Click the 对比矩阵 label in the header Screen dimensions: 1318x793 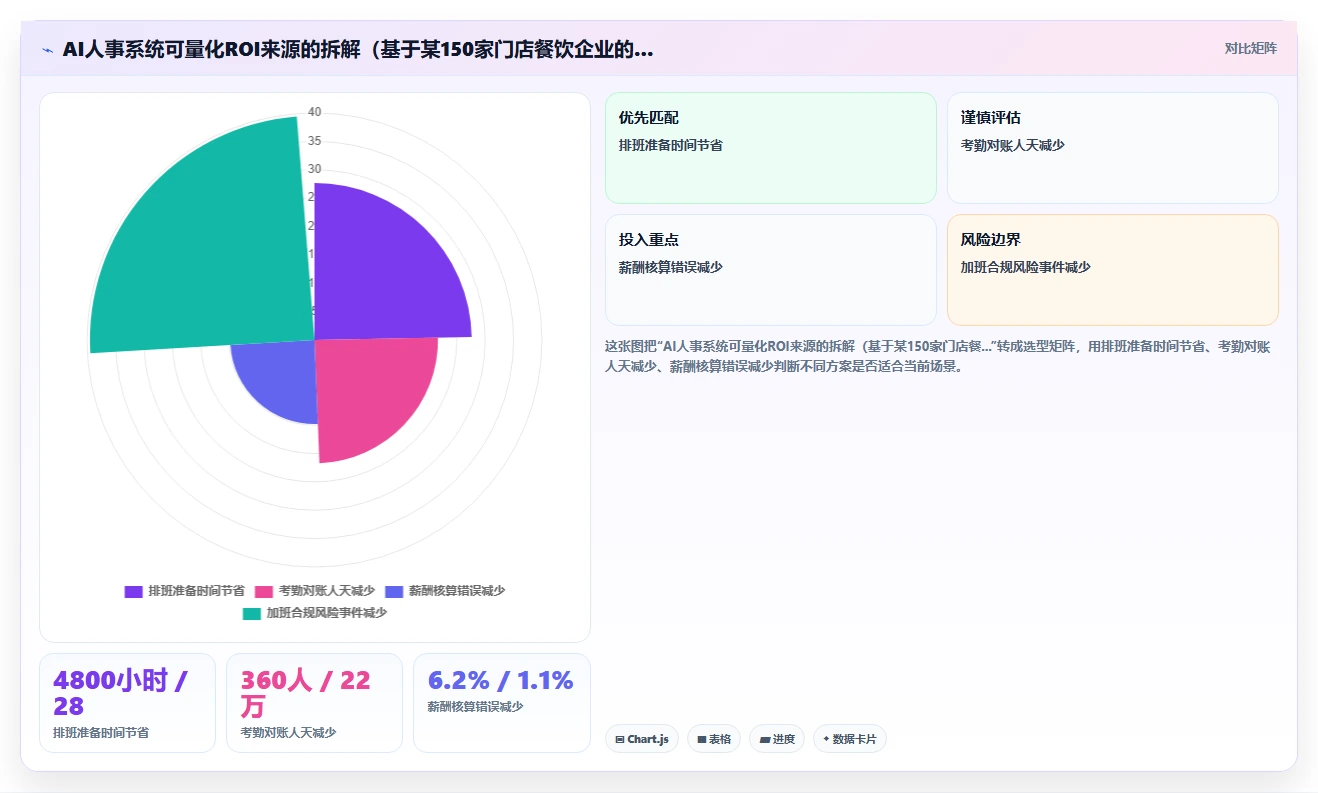(x=1250, y=48)
